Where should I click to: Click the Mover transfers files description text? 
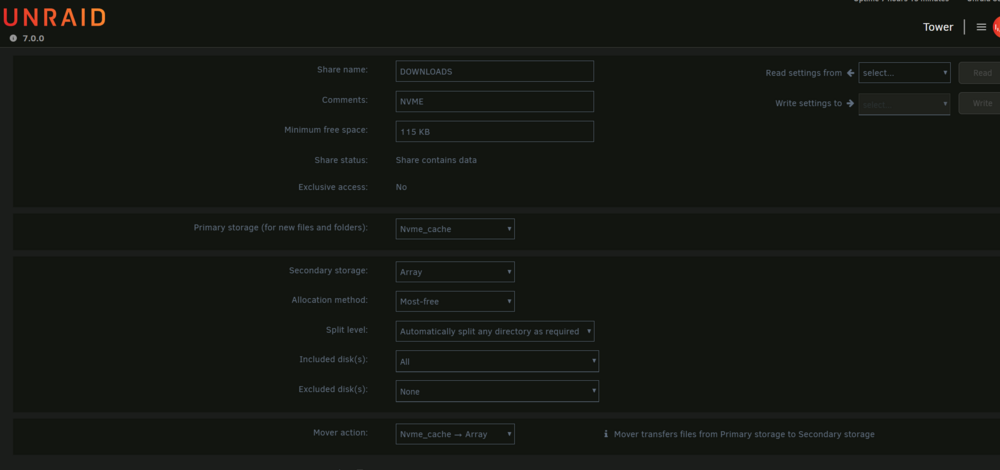(x=744, y=434)
